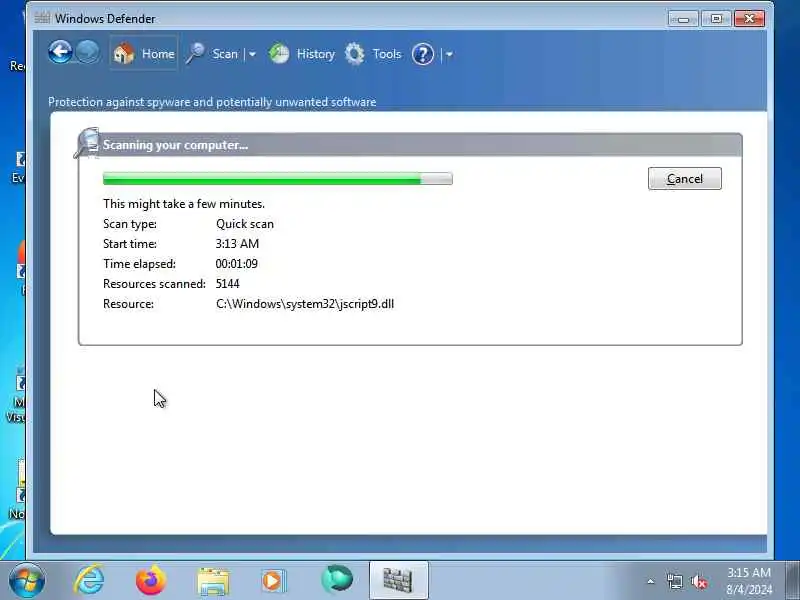Maximize the Windows Defender window
This screenshot has height=600, width=800.
pyautogui.click(x=716, y=19)
